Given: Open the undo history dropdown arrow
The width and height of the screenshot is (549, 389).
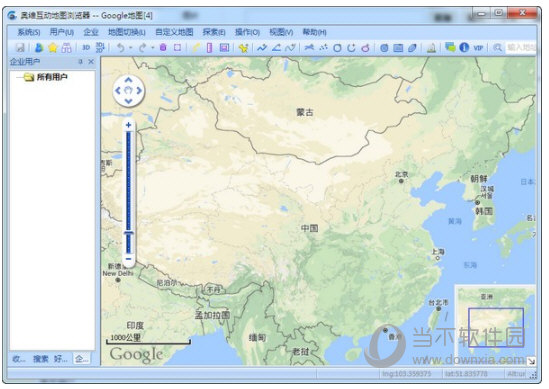Looking at the screenshot, I should [131, 48].
